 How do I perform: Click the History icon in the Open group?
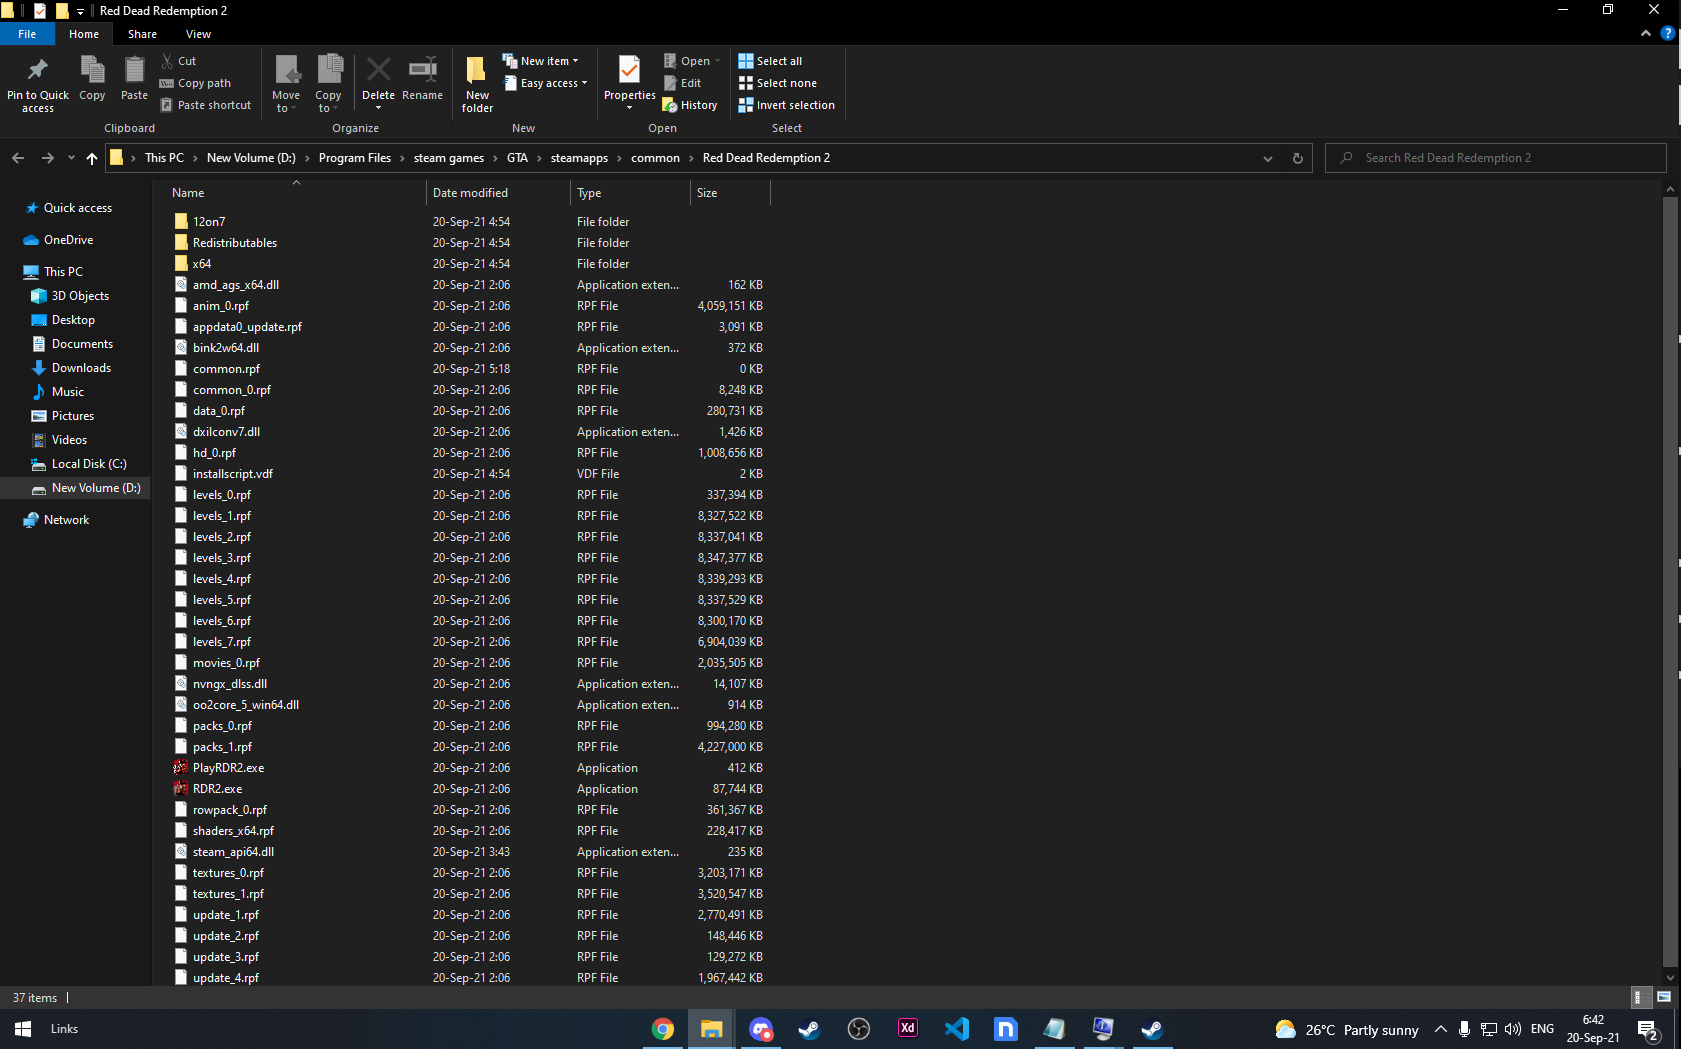pyautogui.click(x=670, y=105)
